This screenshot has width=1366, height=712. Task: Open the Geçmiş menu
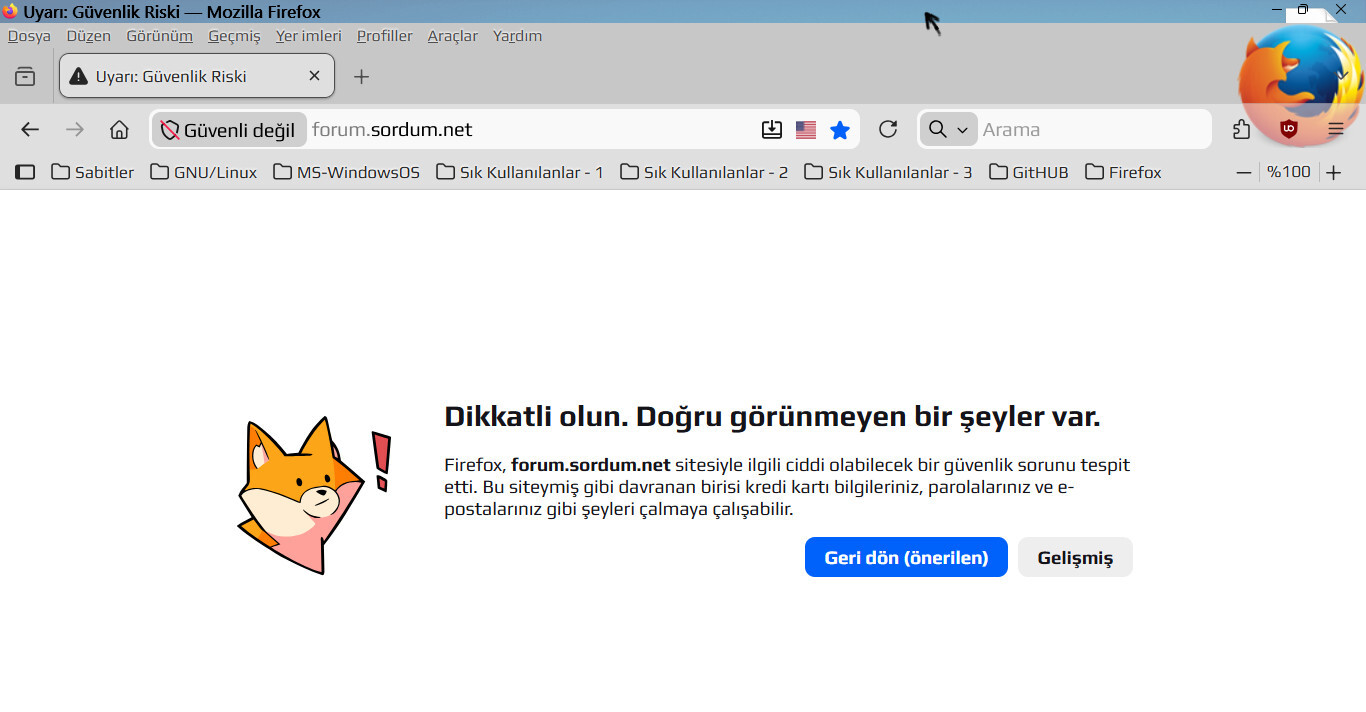pos(234,36)
